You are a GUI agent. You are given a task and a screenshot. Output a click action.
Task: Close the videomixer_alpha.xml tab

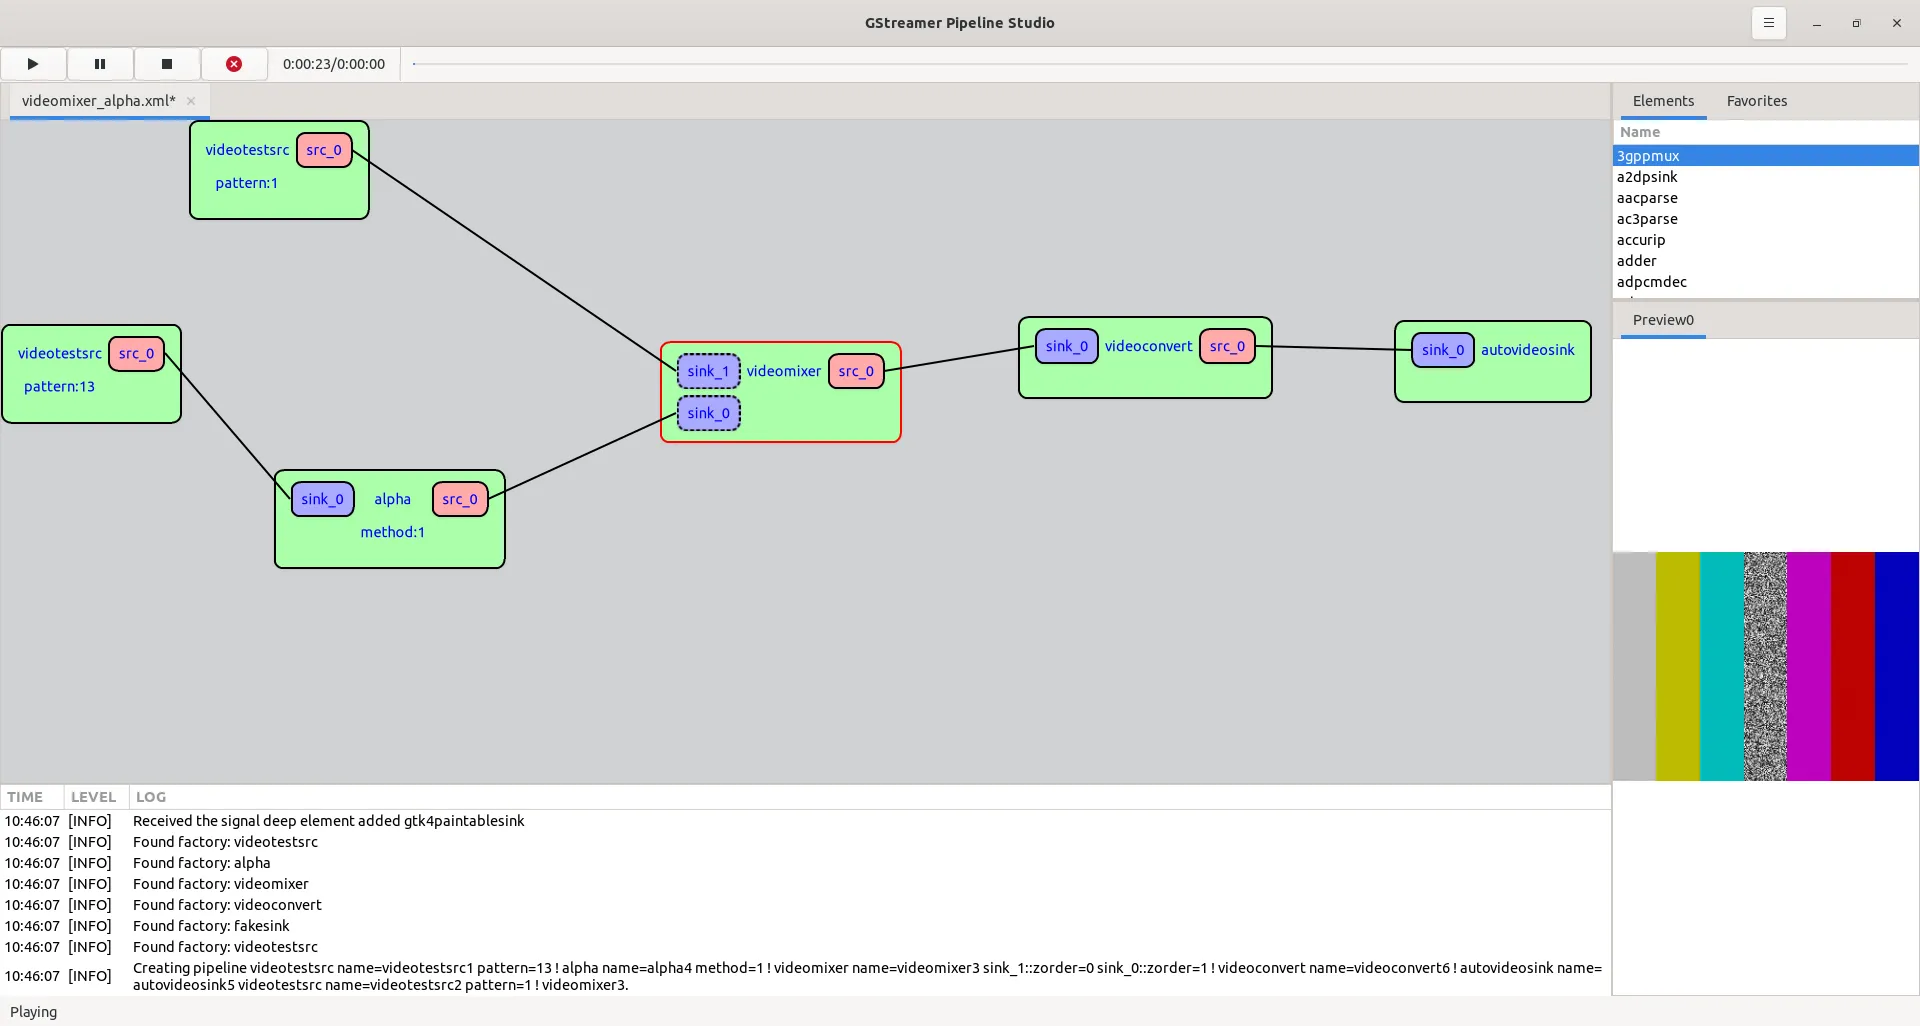191,101
